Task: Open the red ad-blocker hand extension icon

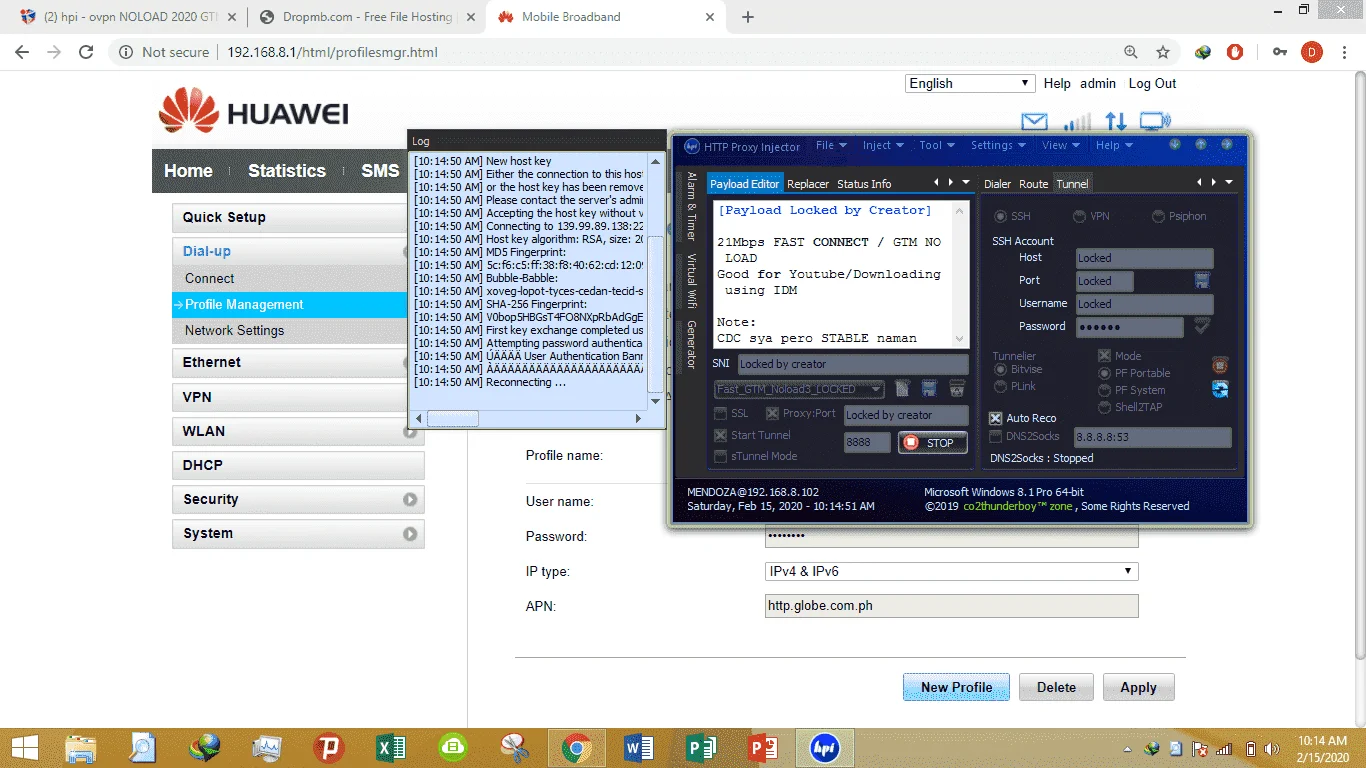Action: coord(1235,52)
